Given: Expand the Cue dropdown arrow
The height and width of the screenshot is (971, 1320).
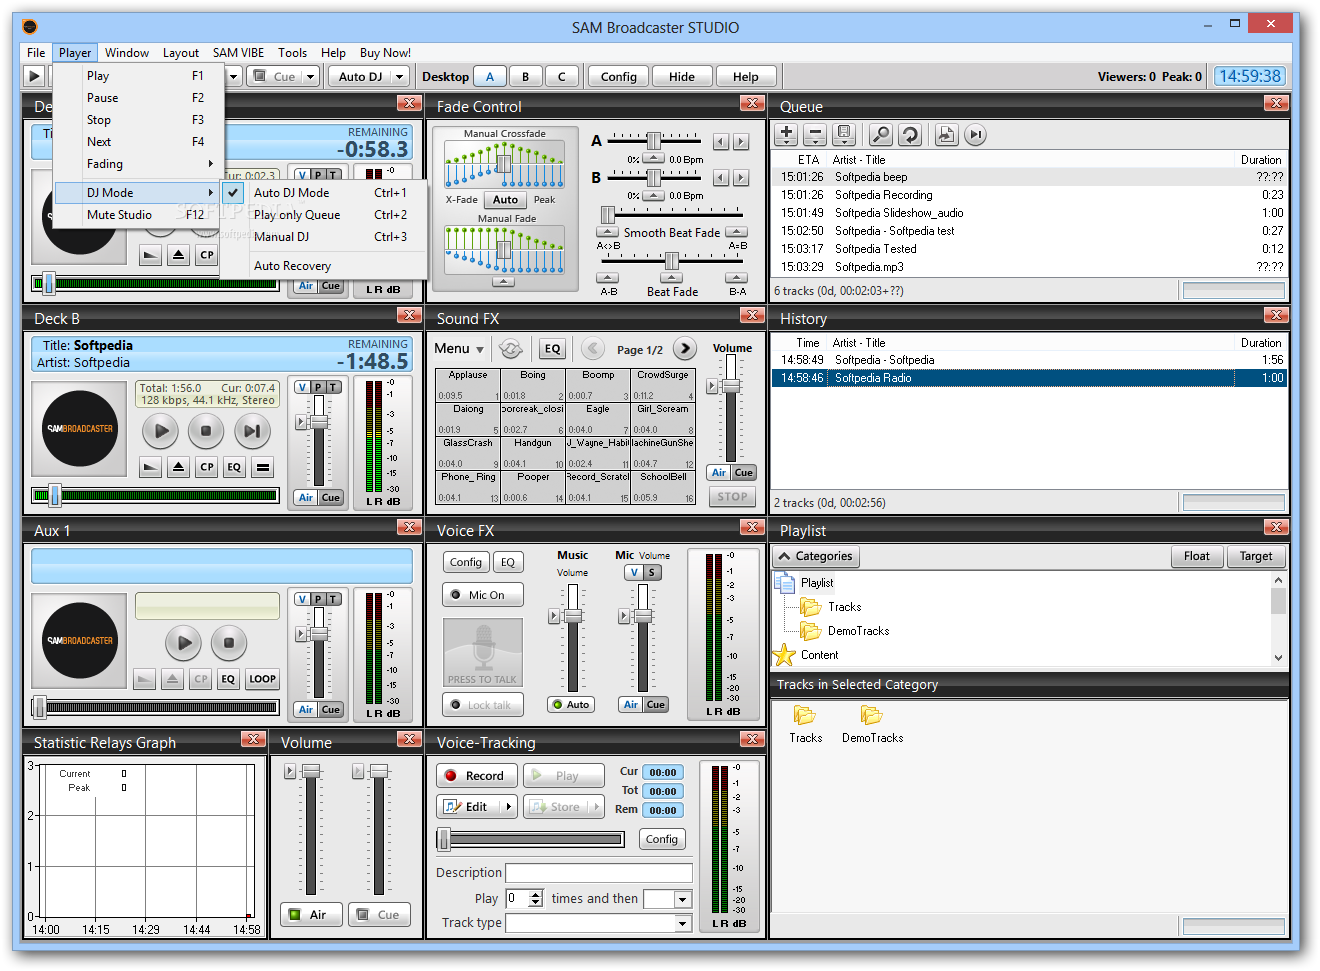Looking at the screenshot, I should [x=311, y=76].
